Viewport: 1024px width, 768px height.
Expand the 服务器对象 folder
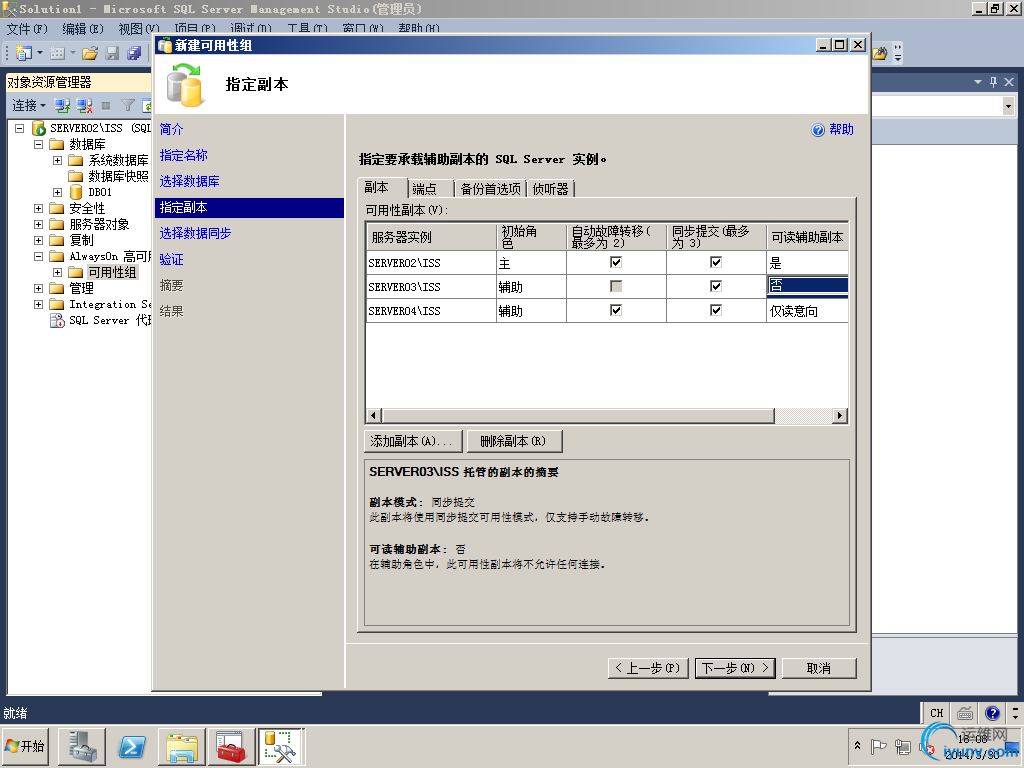(39, 224)
